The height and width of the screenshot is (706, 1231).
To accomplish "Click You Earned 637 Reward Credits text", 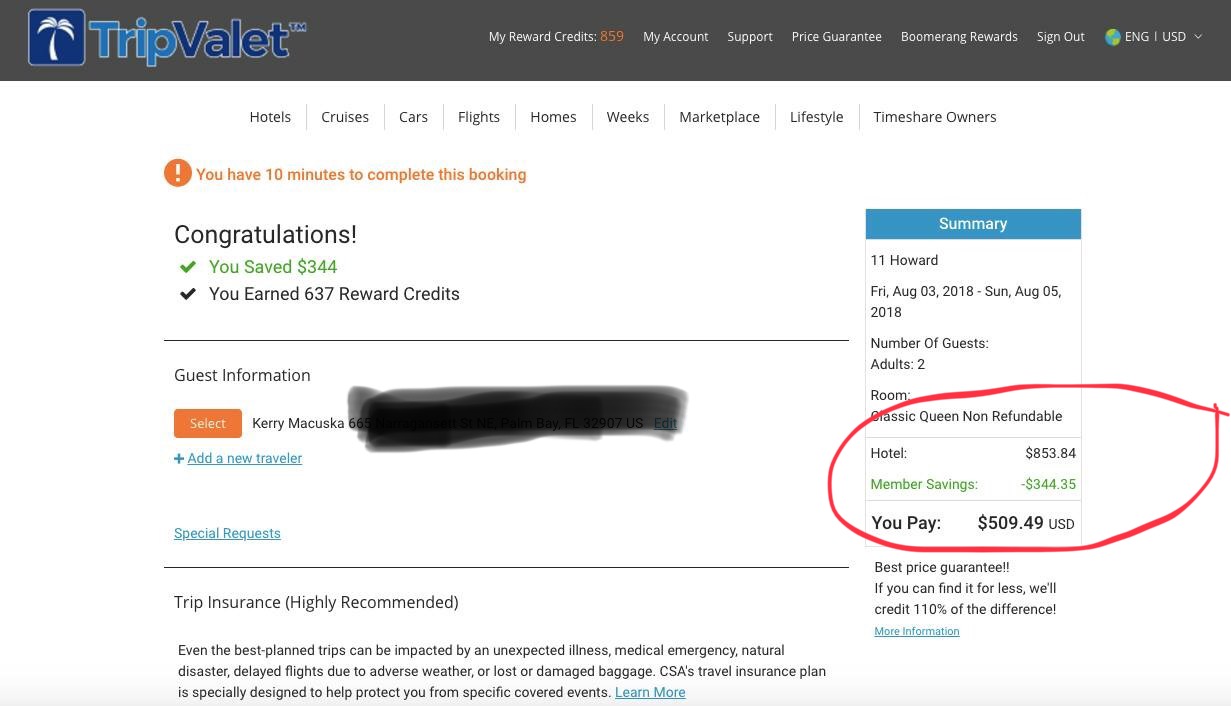I will click(x=334, y=294).
